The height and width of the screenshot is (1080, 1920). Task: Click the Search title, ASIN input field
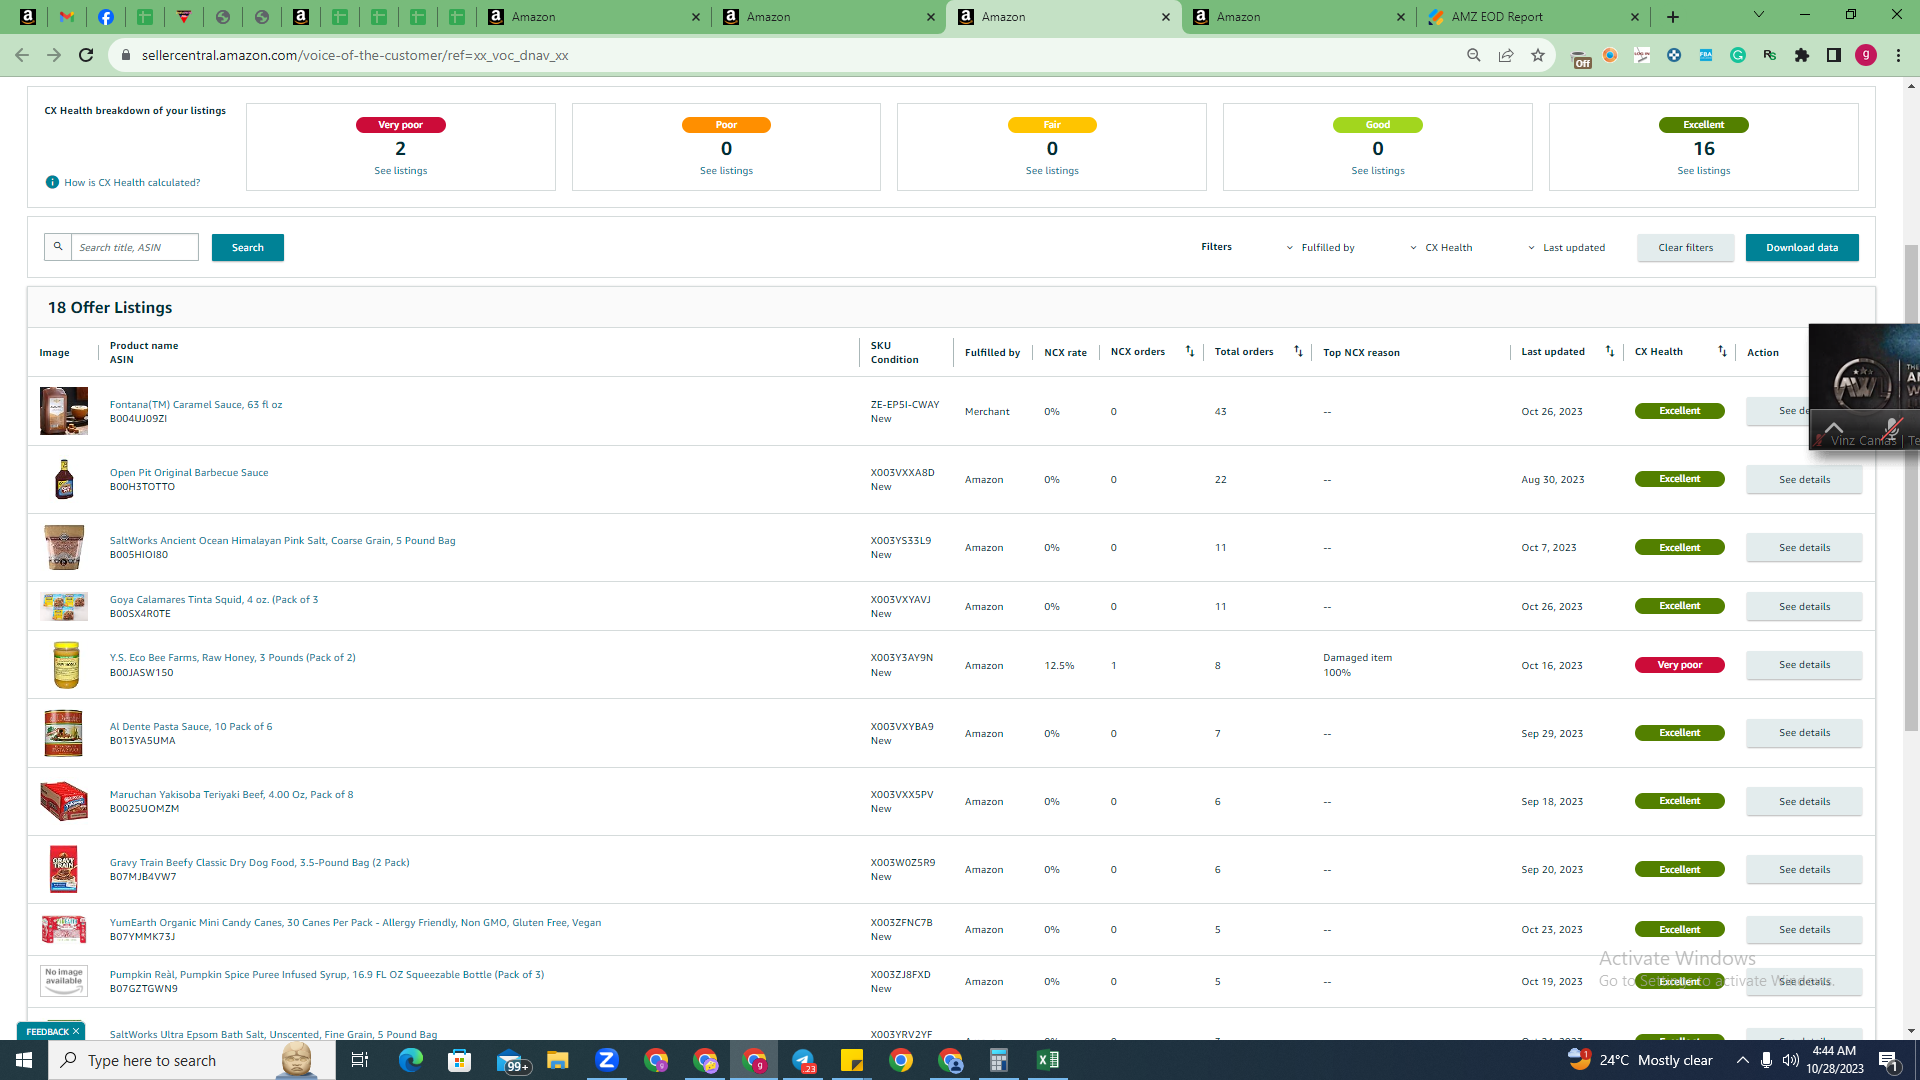pyautogui.click(x=134, y=247)
